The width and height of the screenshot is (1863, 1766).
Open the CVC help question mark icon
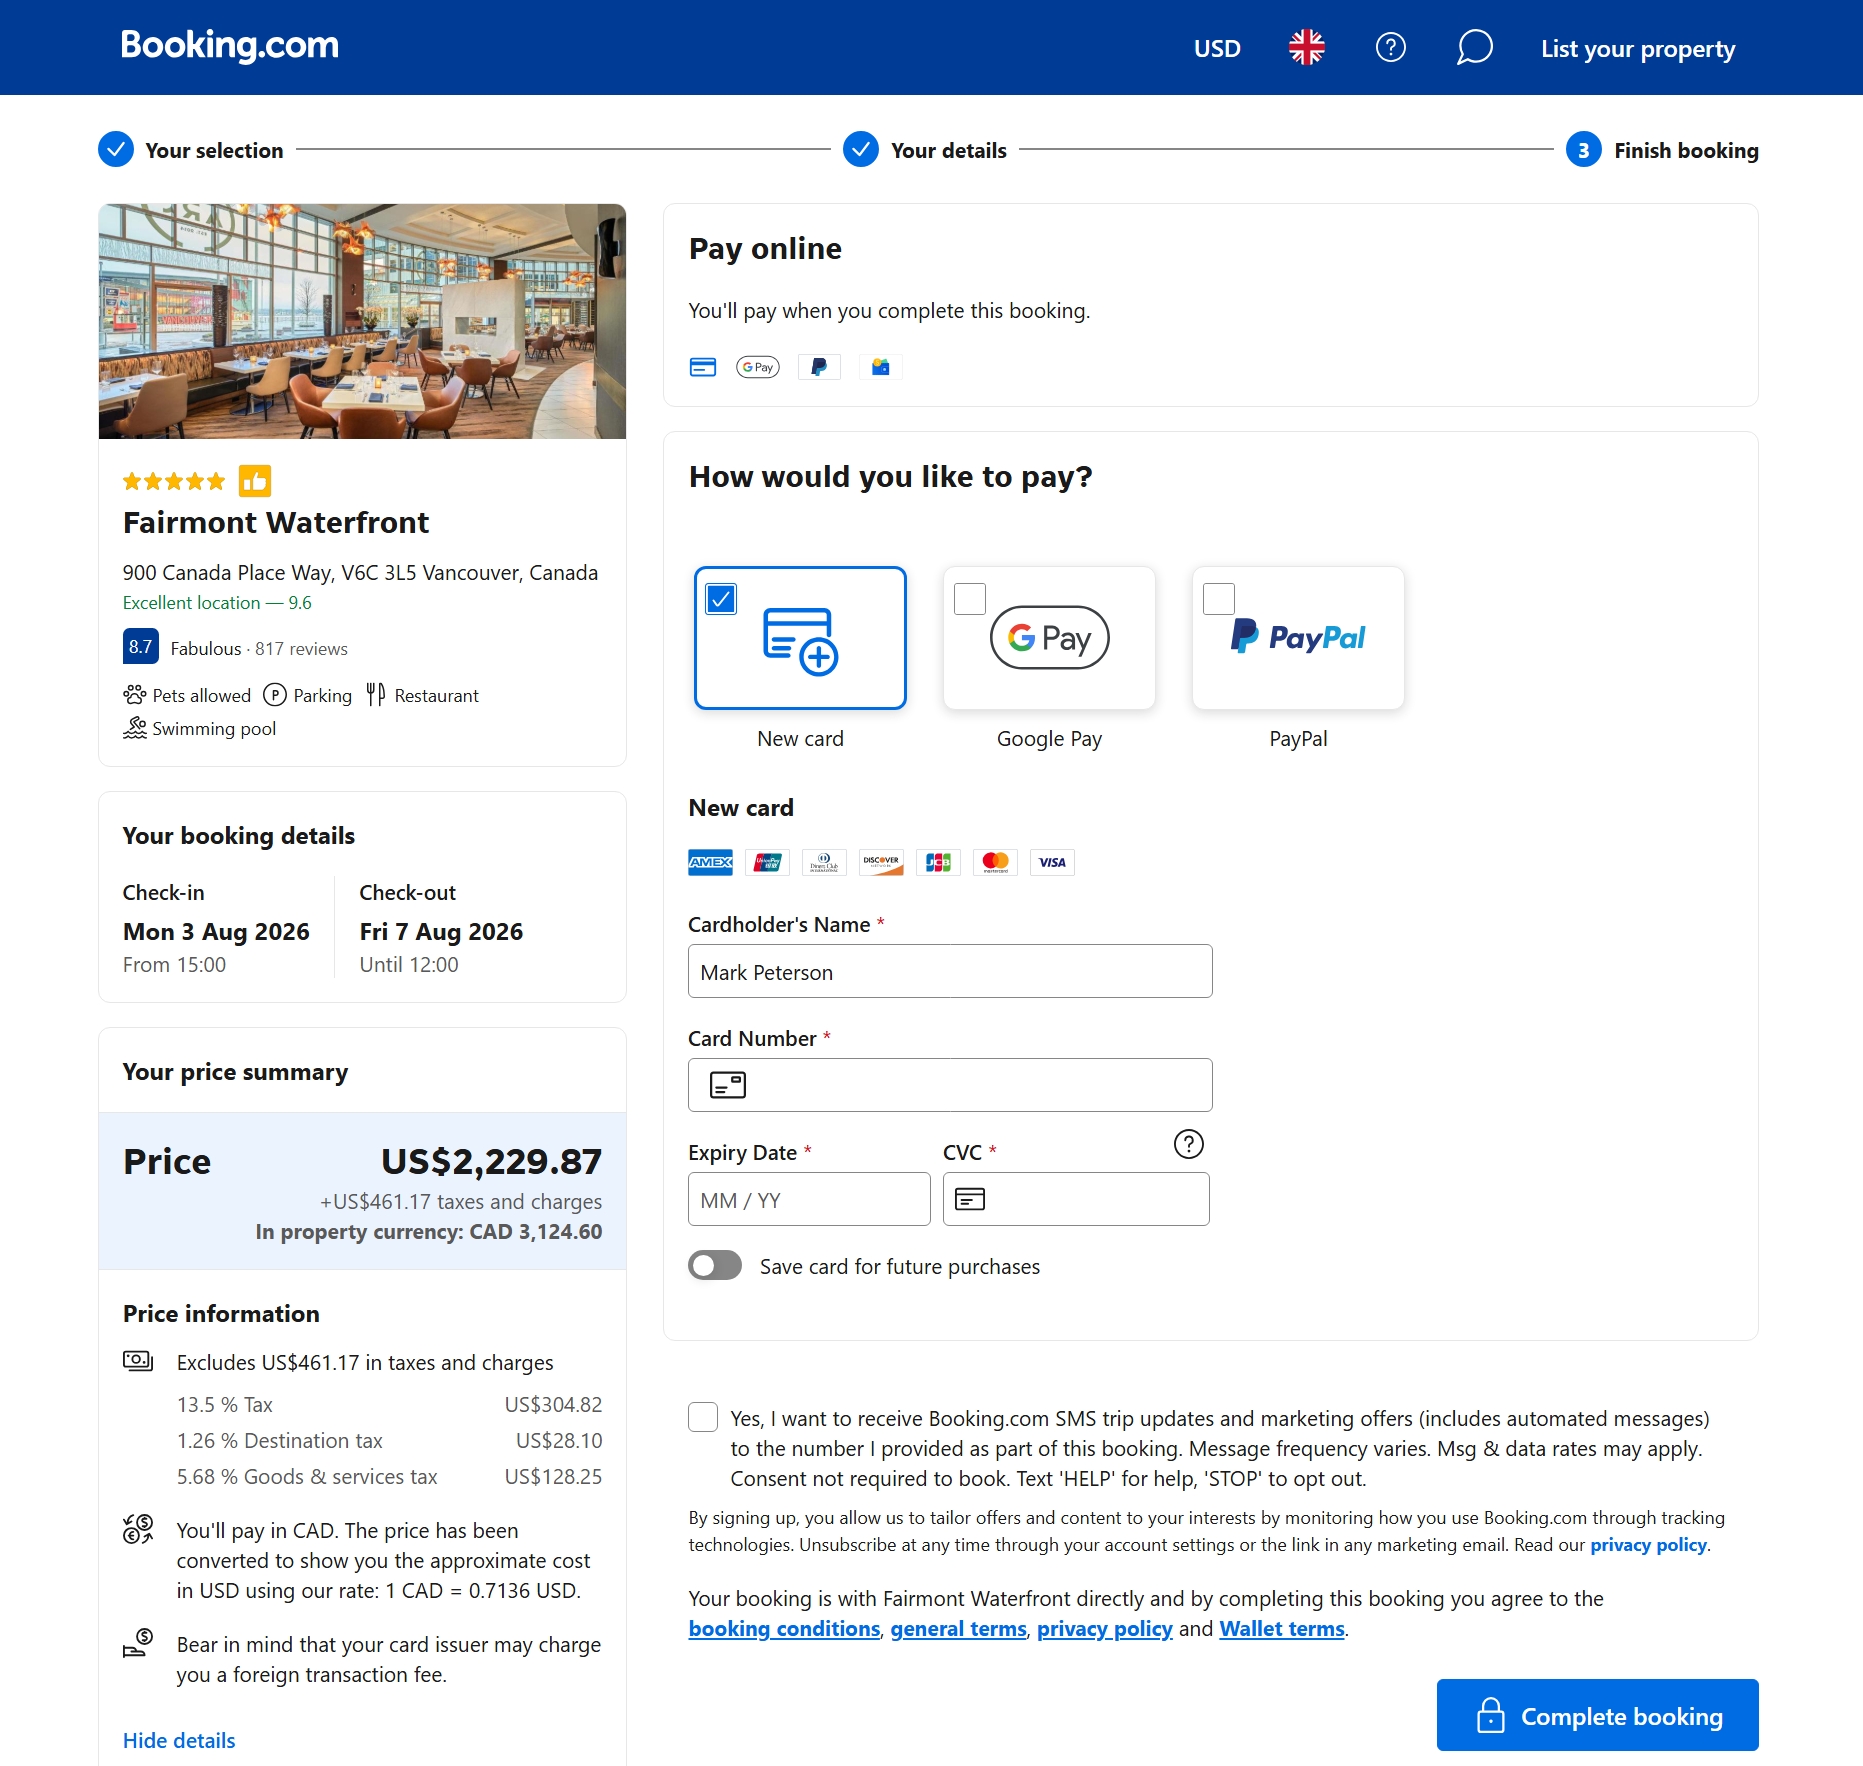(x=1188, y=1144)
